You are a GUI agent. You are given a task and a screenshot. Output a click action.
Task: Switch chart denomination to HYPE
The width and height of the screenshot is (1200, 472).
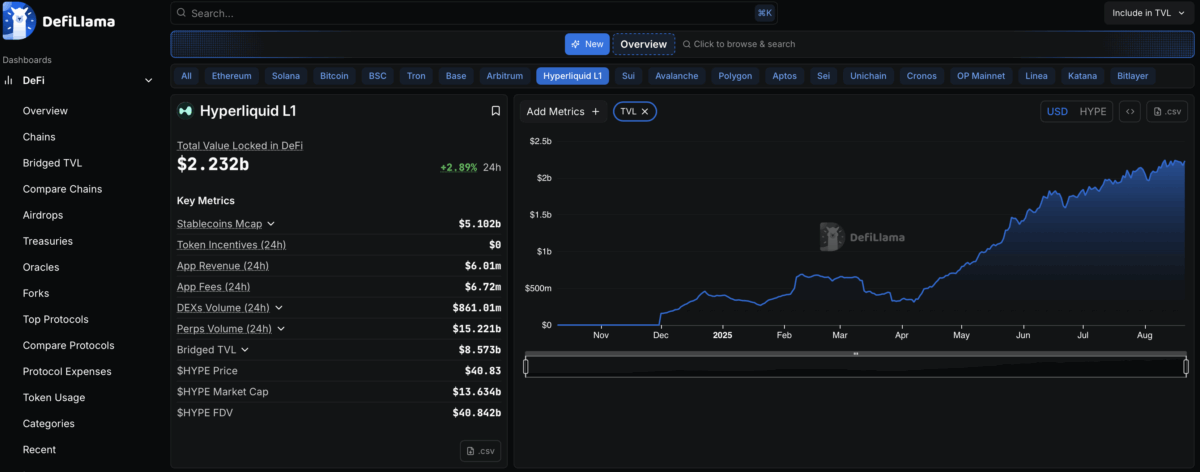point(1093,111)
